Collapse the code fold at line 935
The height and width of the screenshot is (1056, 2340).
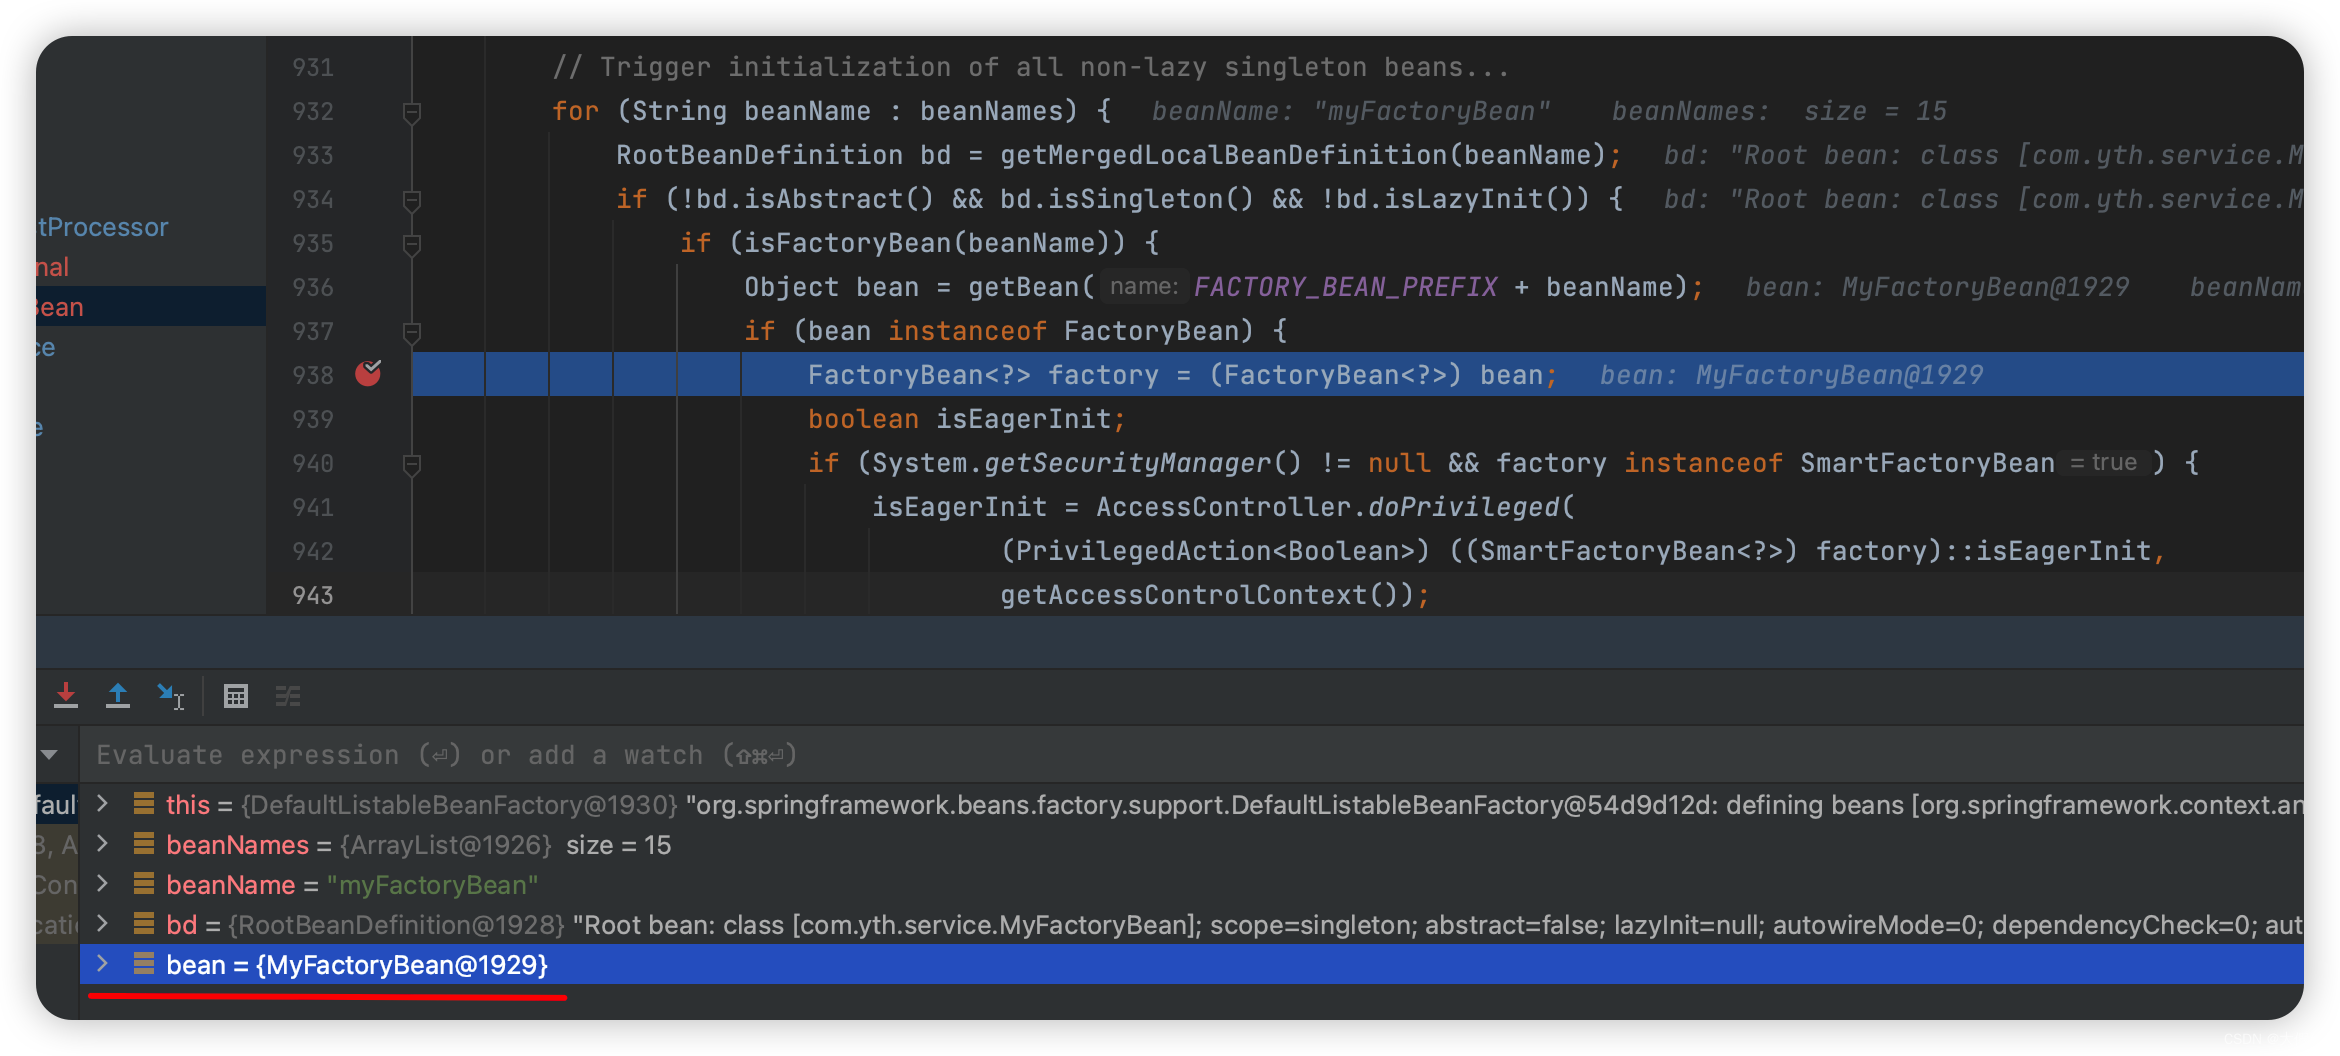(411, 244)
